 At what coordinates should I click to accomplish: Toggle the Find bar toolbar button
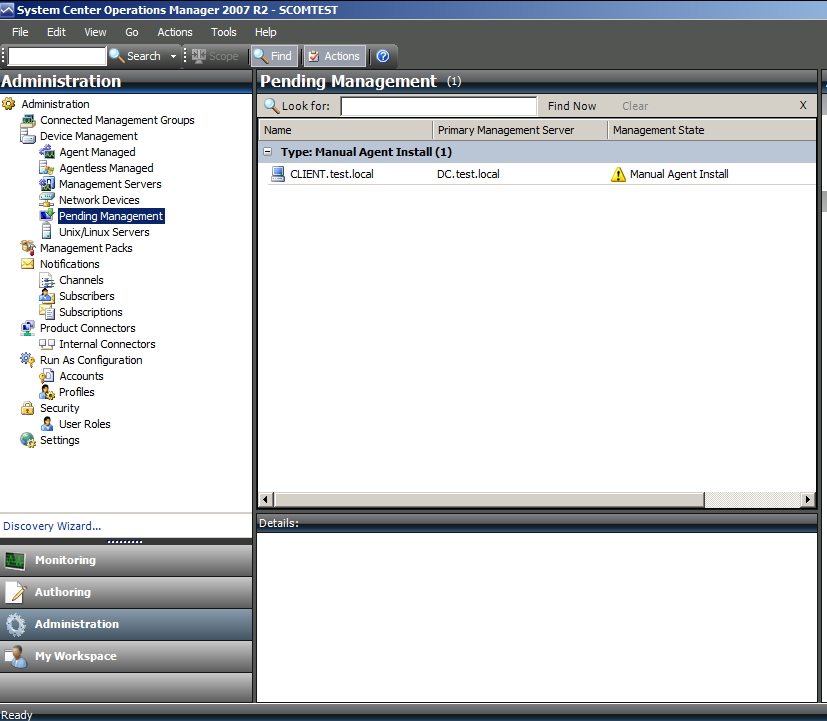pyautogui.click(x=273, y=56)
